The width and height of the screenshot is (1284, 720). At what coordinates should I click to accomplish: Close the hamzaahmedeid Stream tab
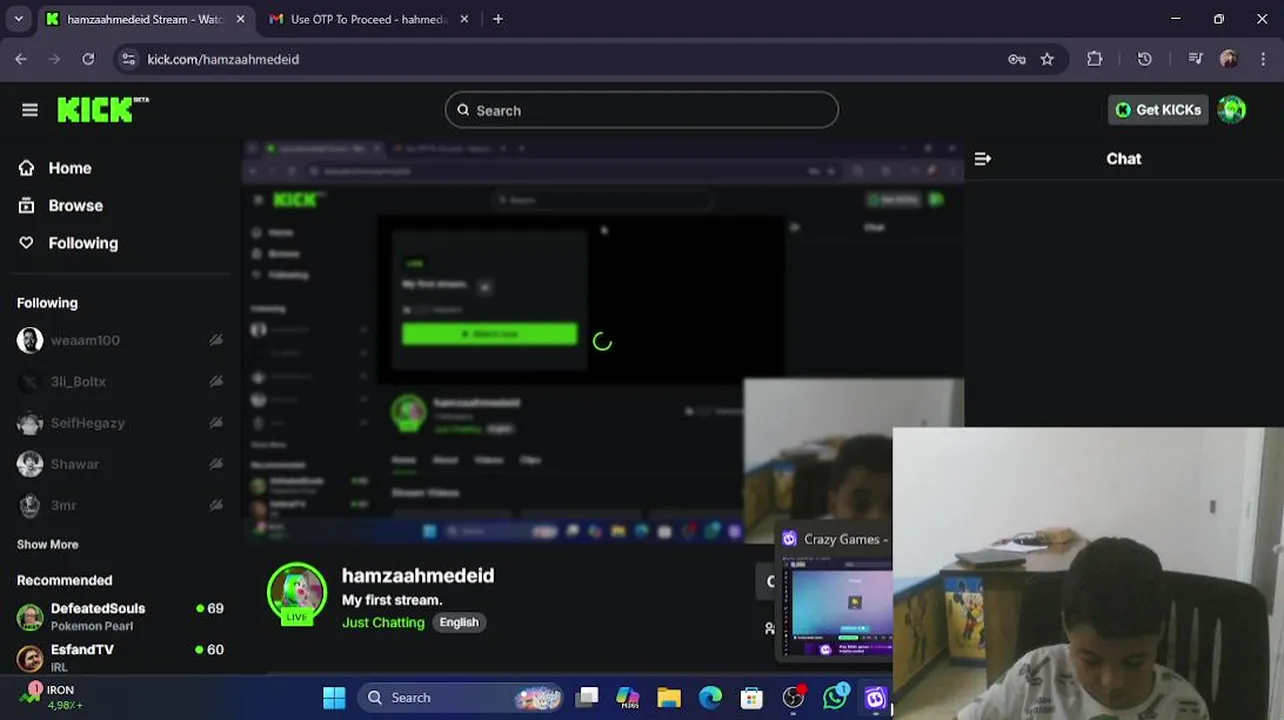pyautogui.click(x=240, y=19)
